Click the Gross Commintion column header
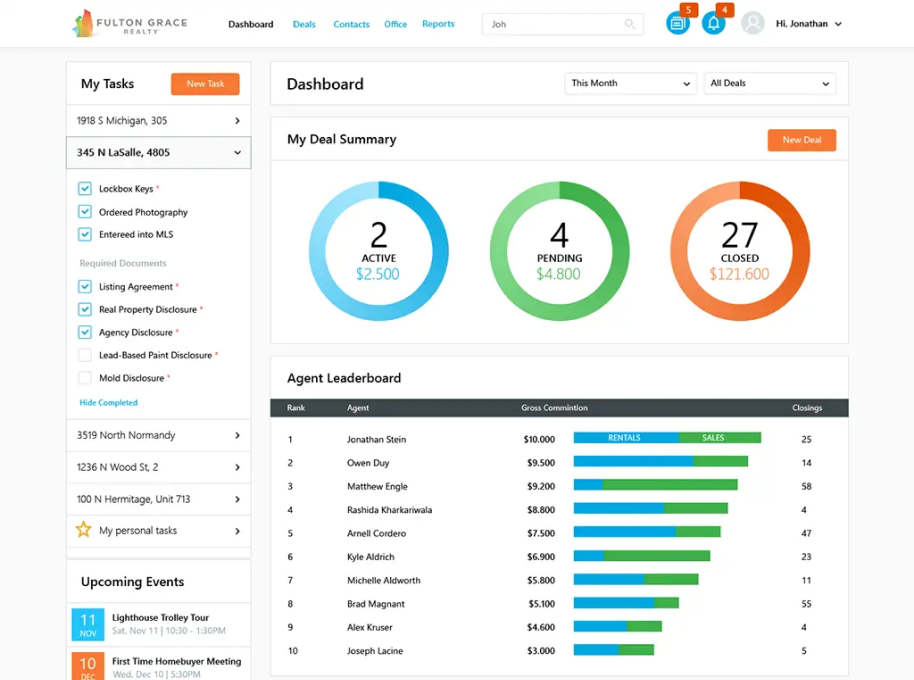Viewport: 914px width, 680px height. click(554, 408)
